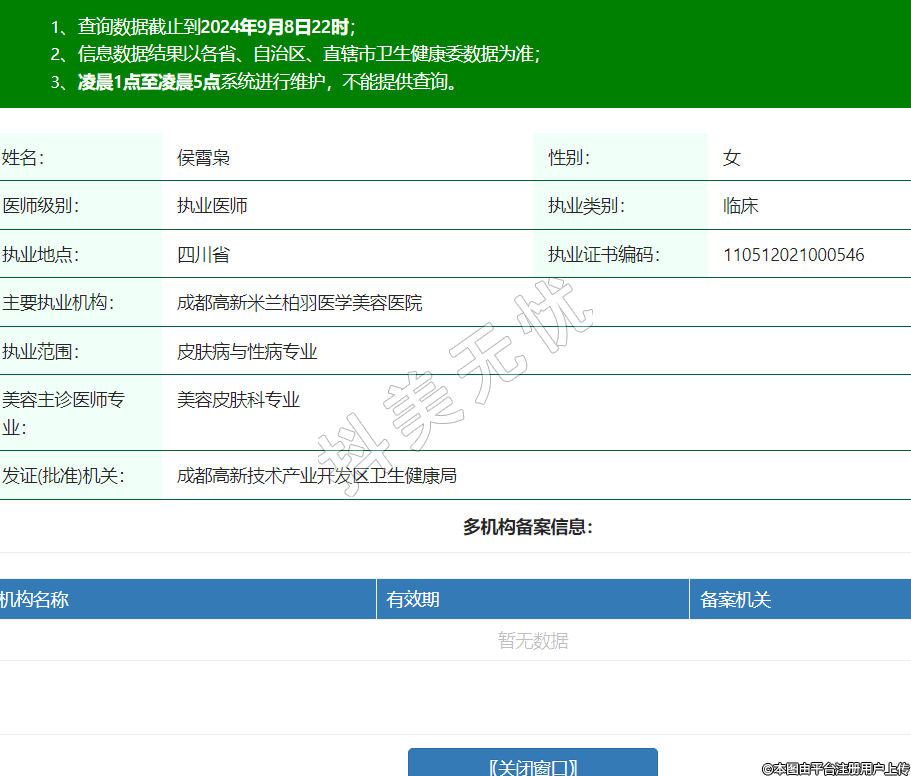Click the 备案机关 column header
The width and height of the screenshot is (911, 776).
click(735, 600)
